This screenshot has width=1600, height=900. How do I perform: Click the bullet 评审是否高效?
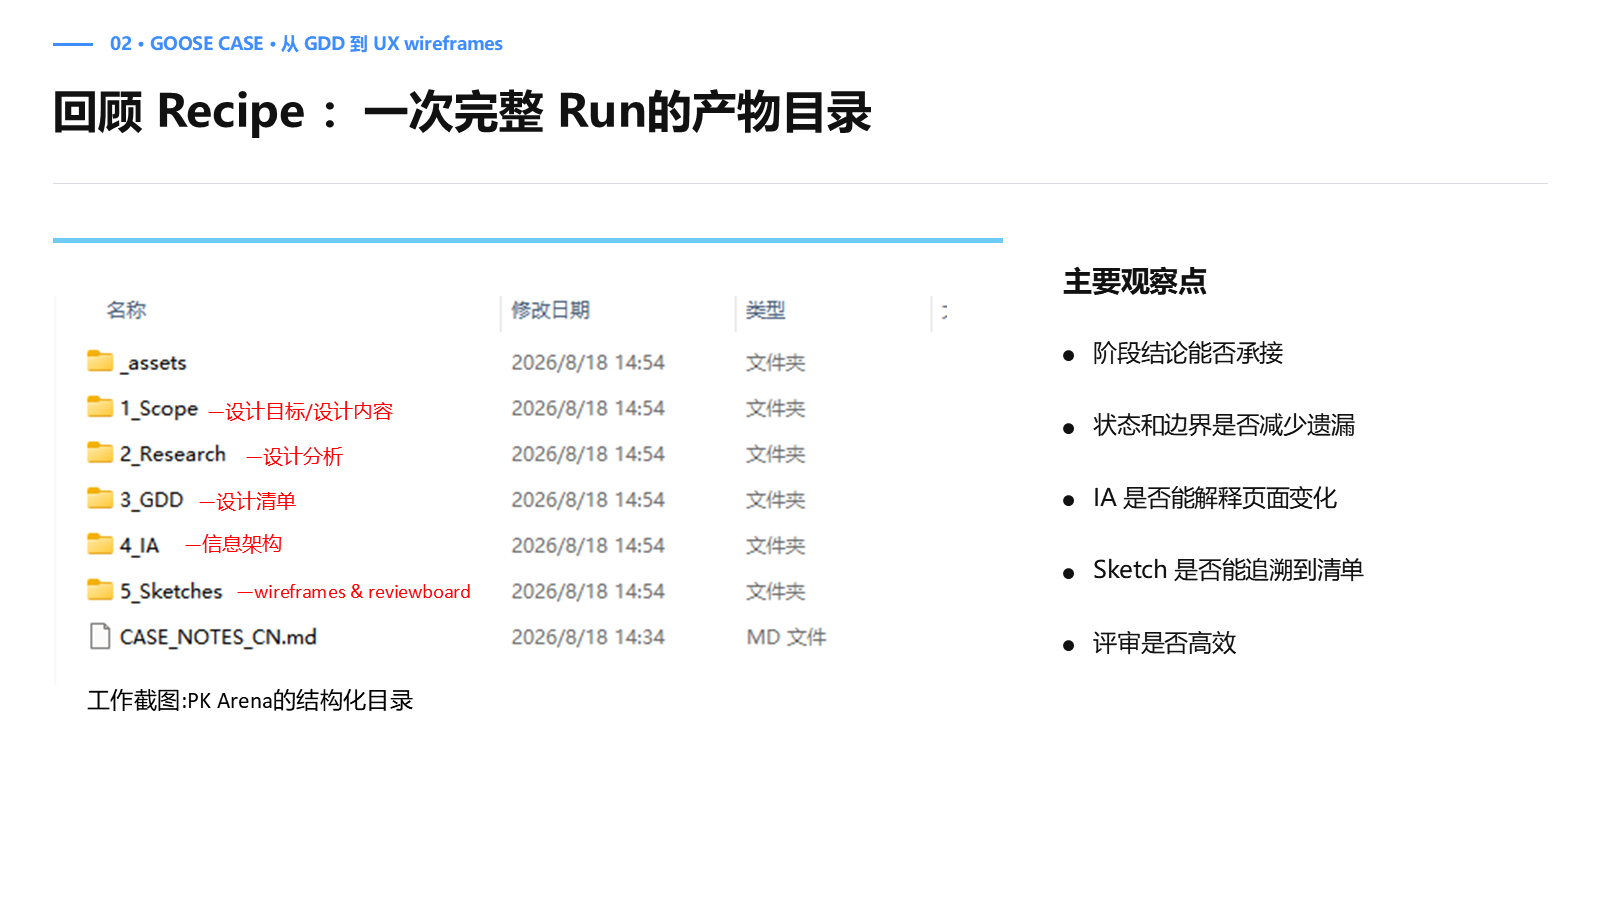[x=1165, y=643]
